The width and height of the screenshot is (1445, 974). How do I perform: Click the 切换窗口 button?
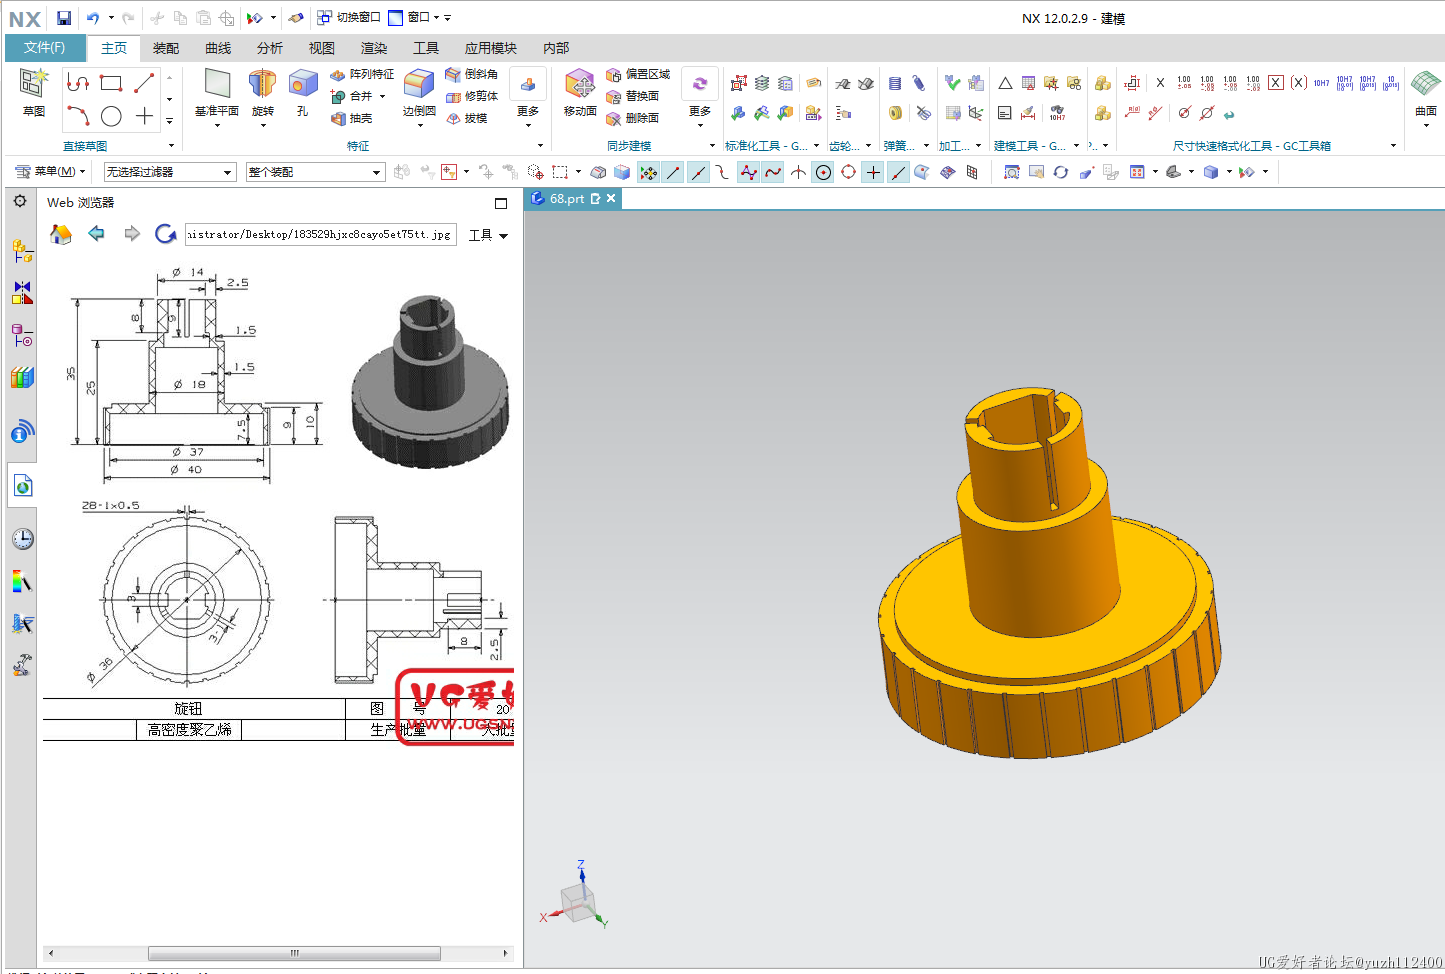pos(349,17)
